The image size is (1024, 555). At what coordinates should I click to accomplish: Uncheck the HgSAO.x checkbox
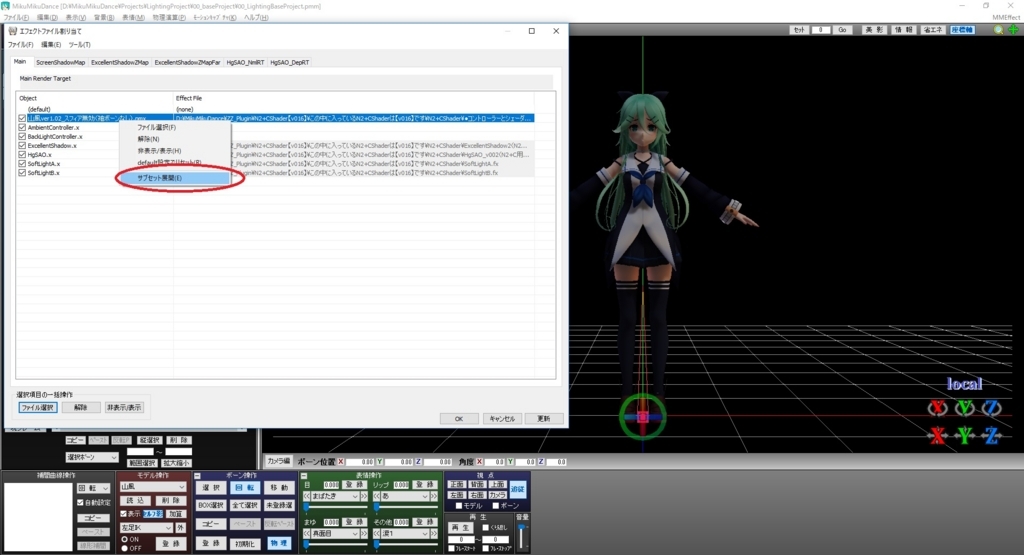22,155
